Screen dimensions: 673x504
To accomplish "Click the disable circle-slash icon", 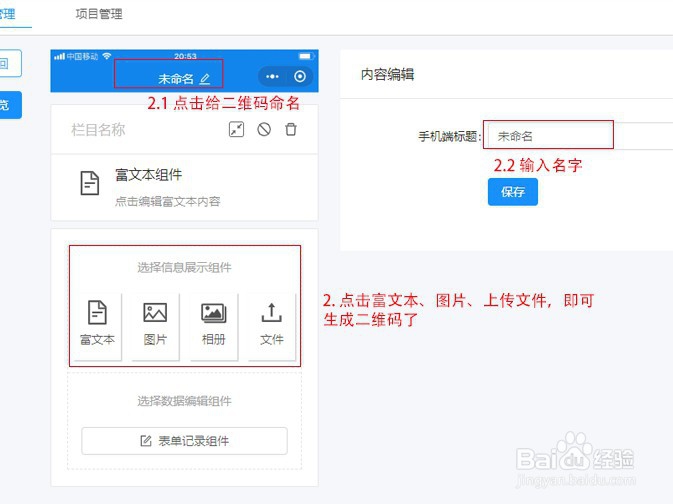I will pos(264,129).
